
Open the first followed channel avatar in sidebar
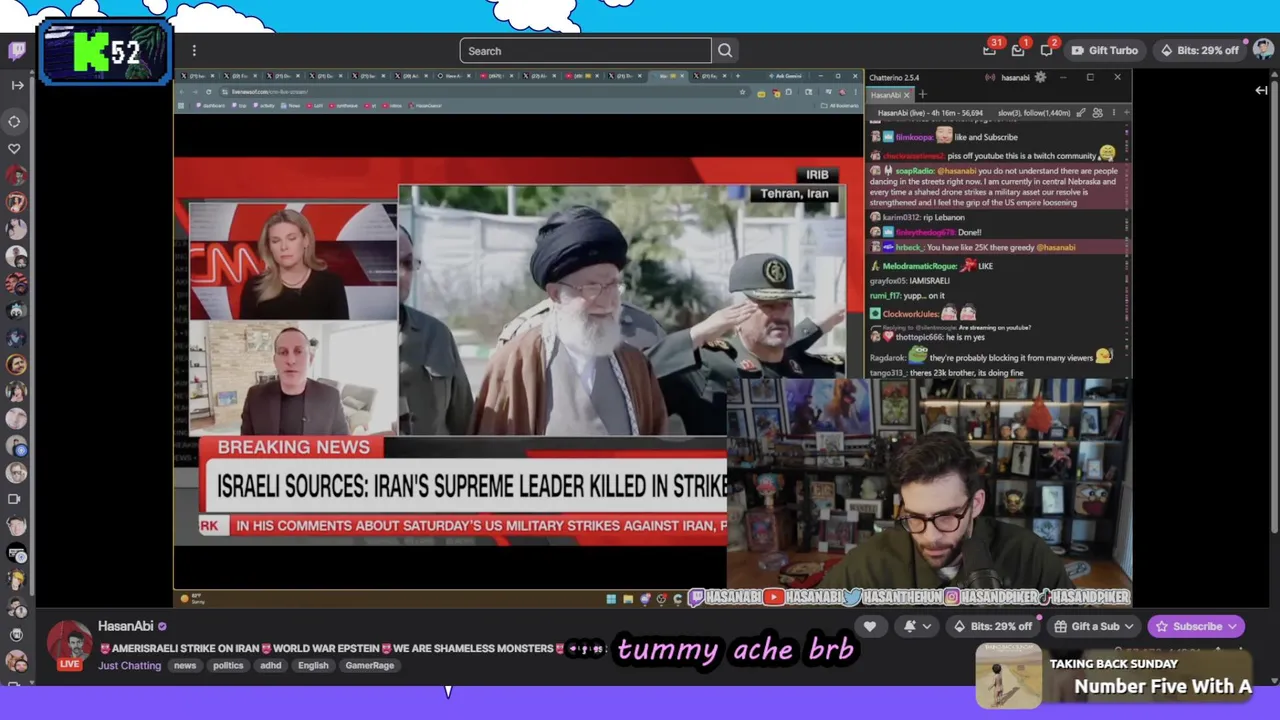point(15,175)
